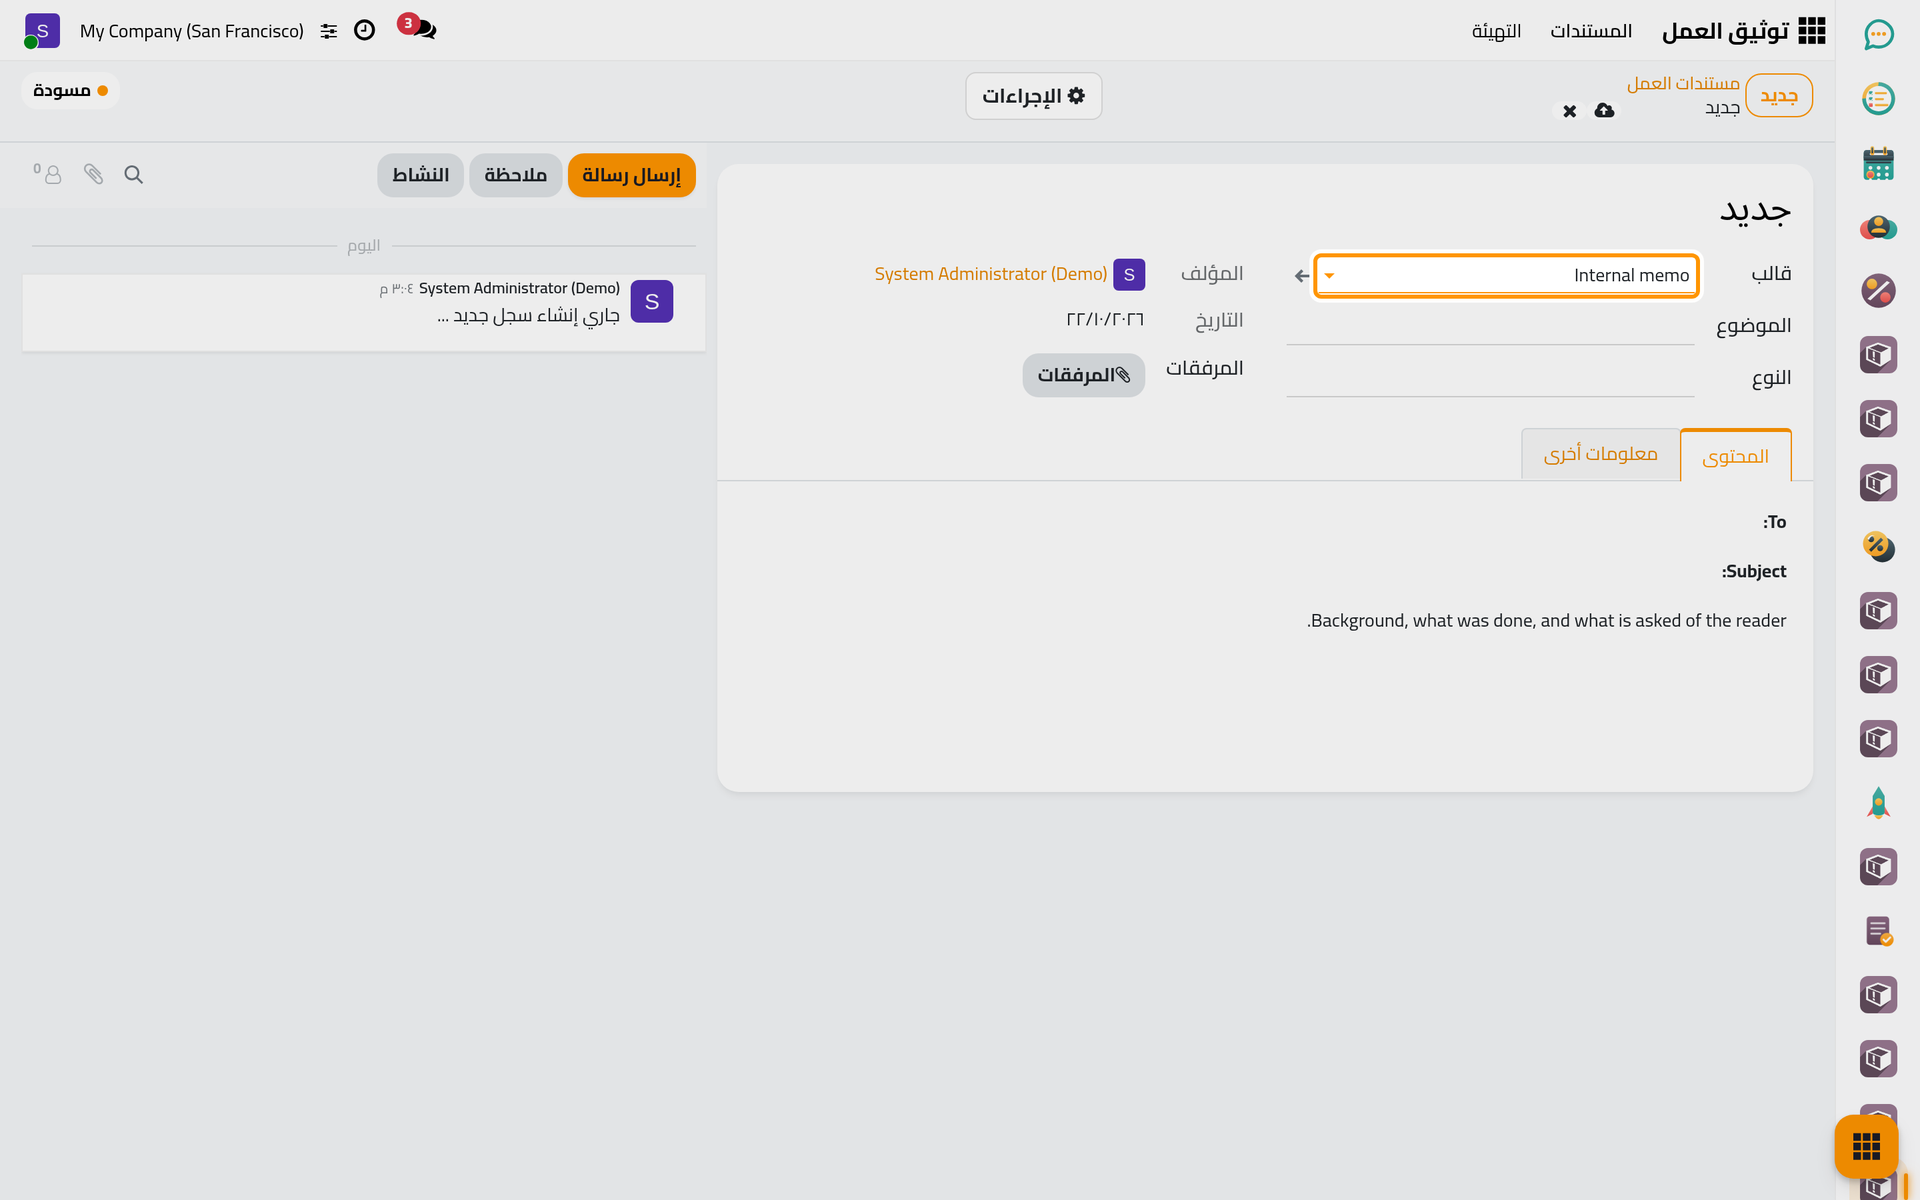Click the المرفقات attachments button
1920x1200 pixels.
(1083, 375)
